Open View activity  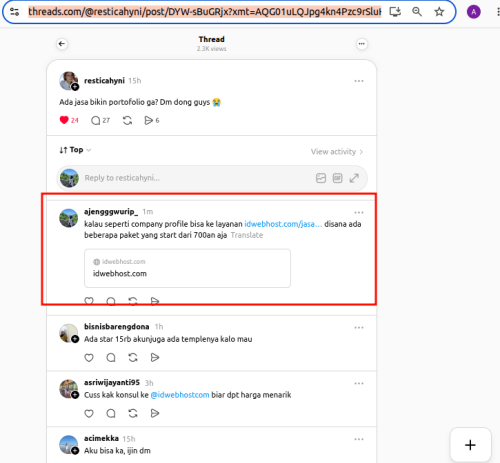point(337,152)
